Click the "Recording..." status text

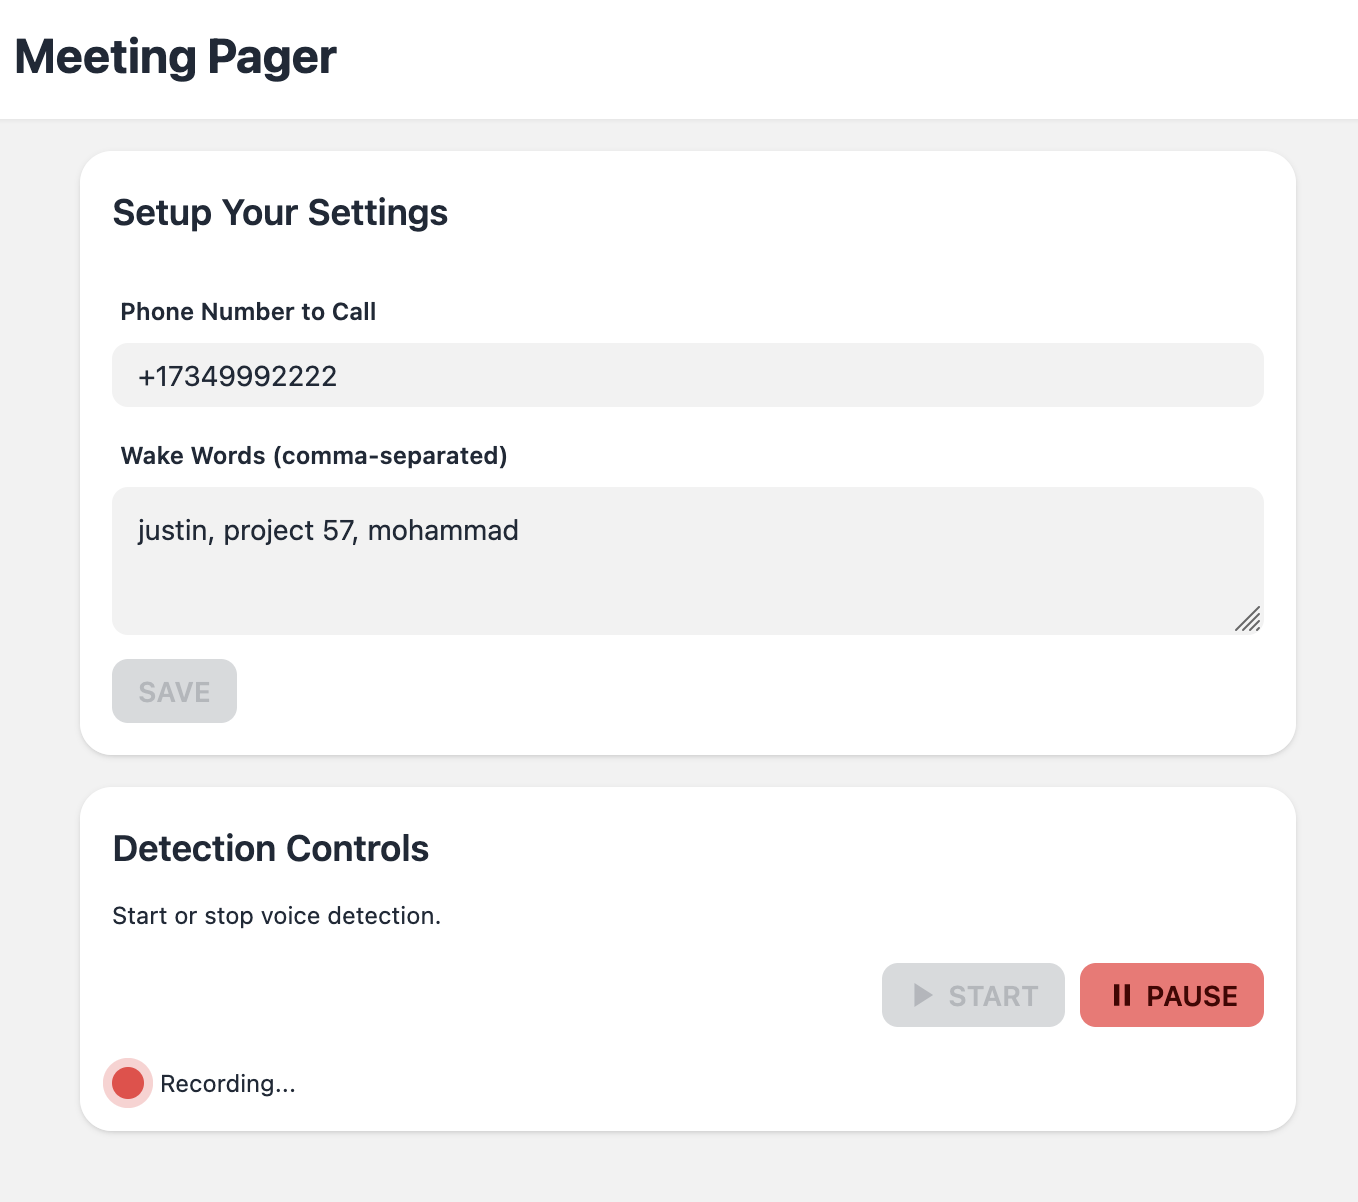[x=228, y=1084]
